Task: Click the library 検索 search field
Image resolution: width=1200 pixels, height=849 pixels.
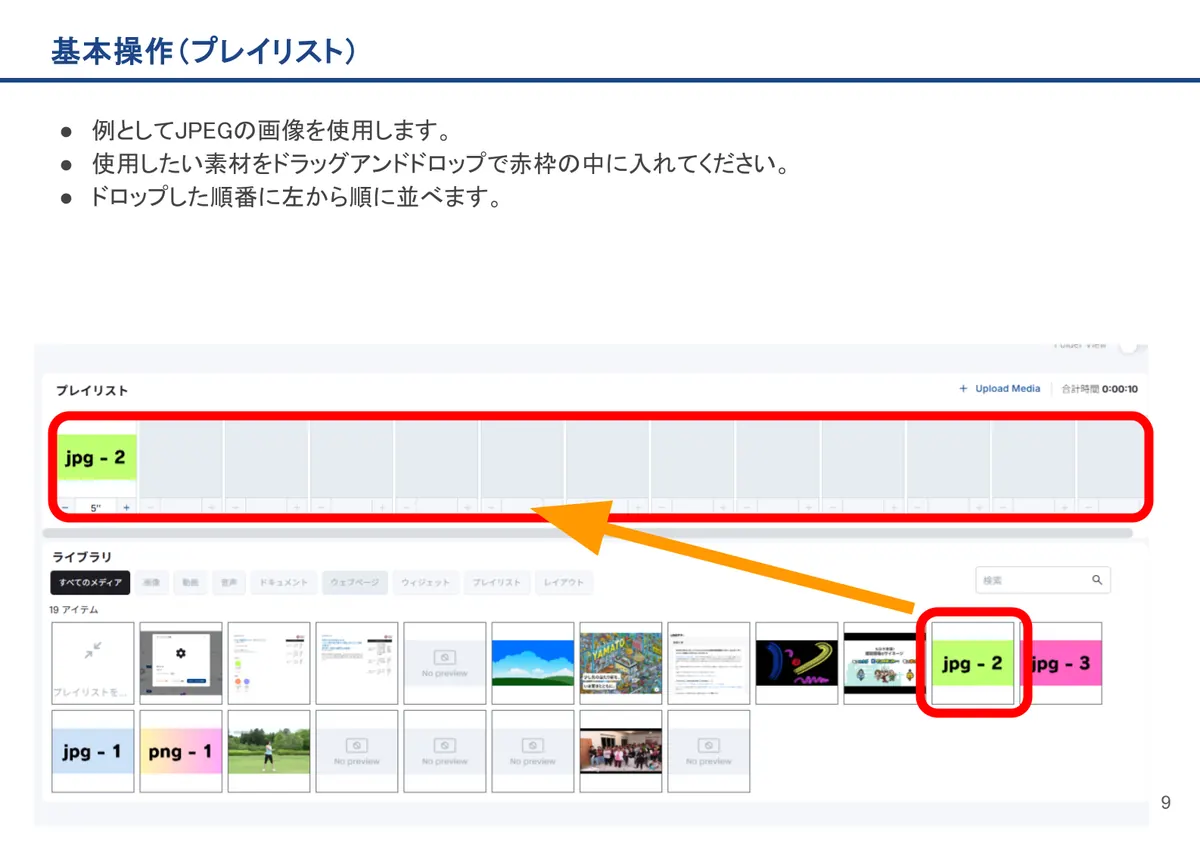Action: (1043, 580)
